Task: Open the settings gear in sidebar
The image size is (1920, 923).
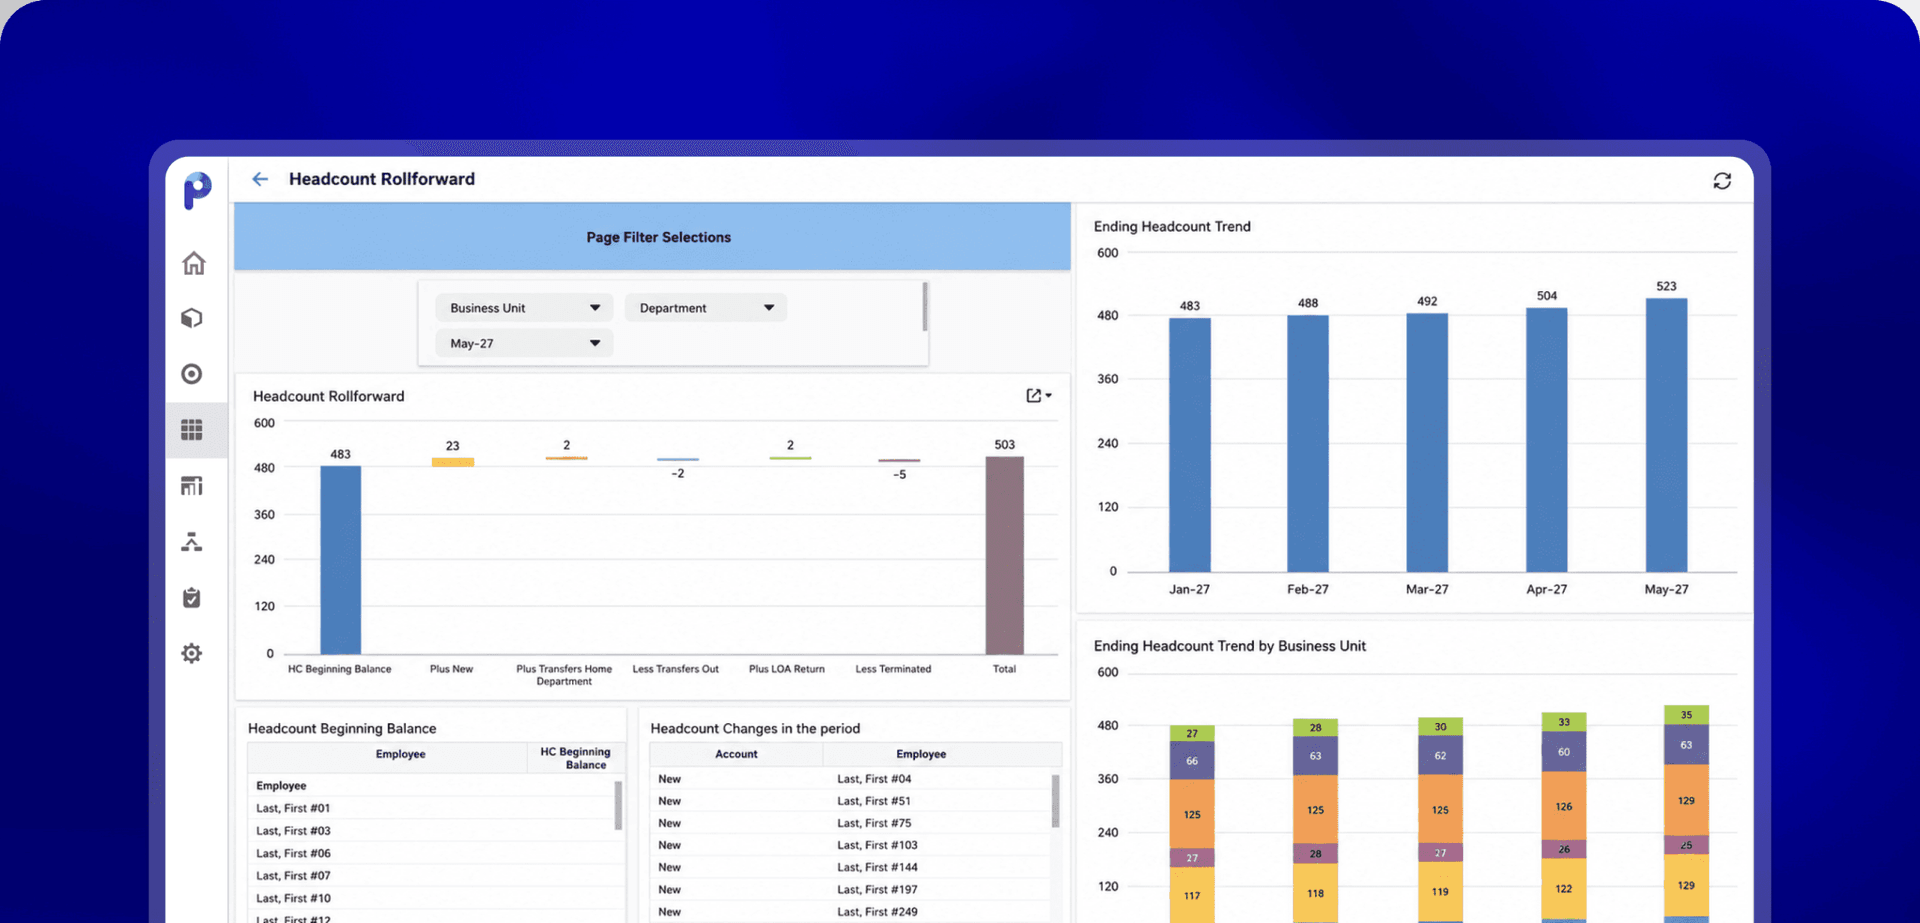Action: [192, 654]
